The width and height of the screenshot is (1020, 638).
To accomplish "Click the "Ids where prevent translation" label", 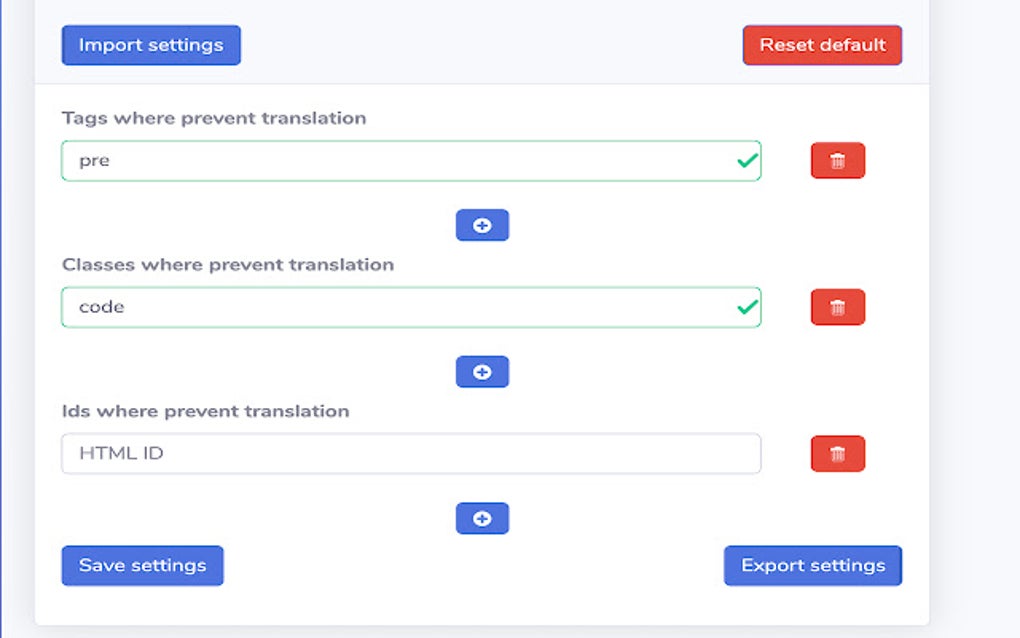I will (205, 410).
